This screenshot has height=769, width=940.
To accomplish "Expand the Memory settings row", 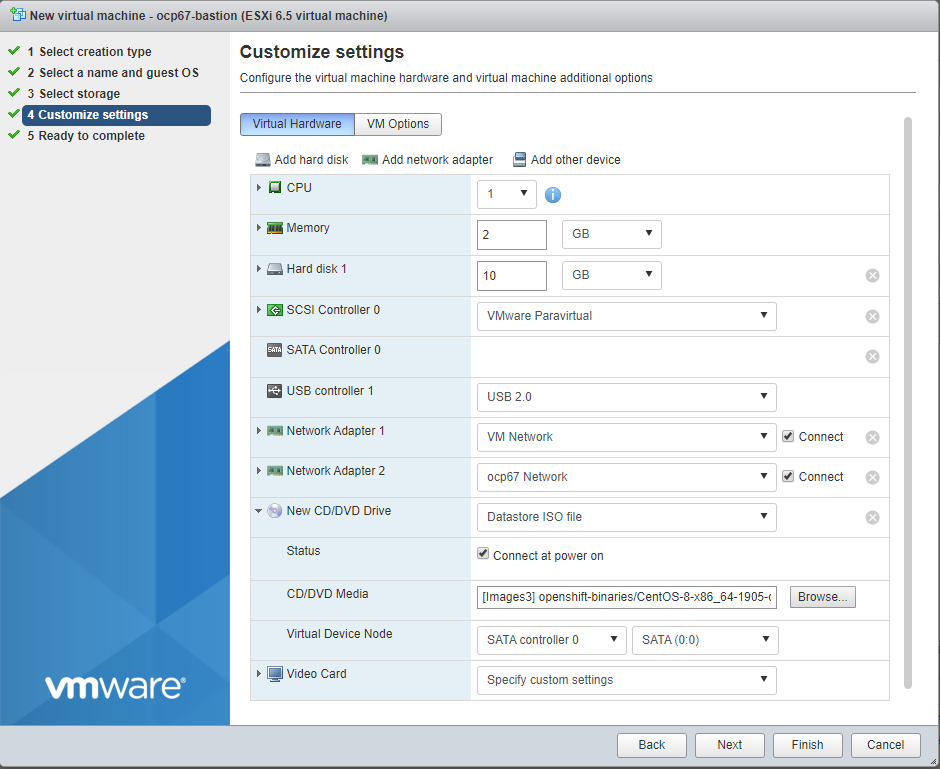I will [258, 228].
